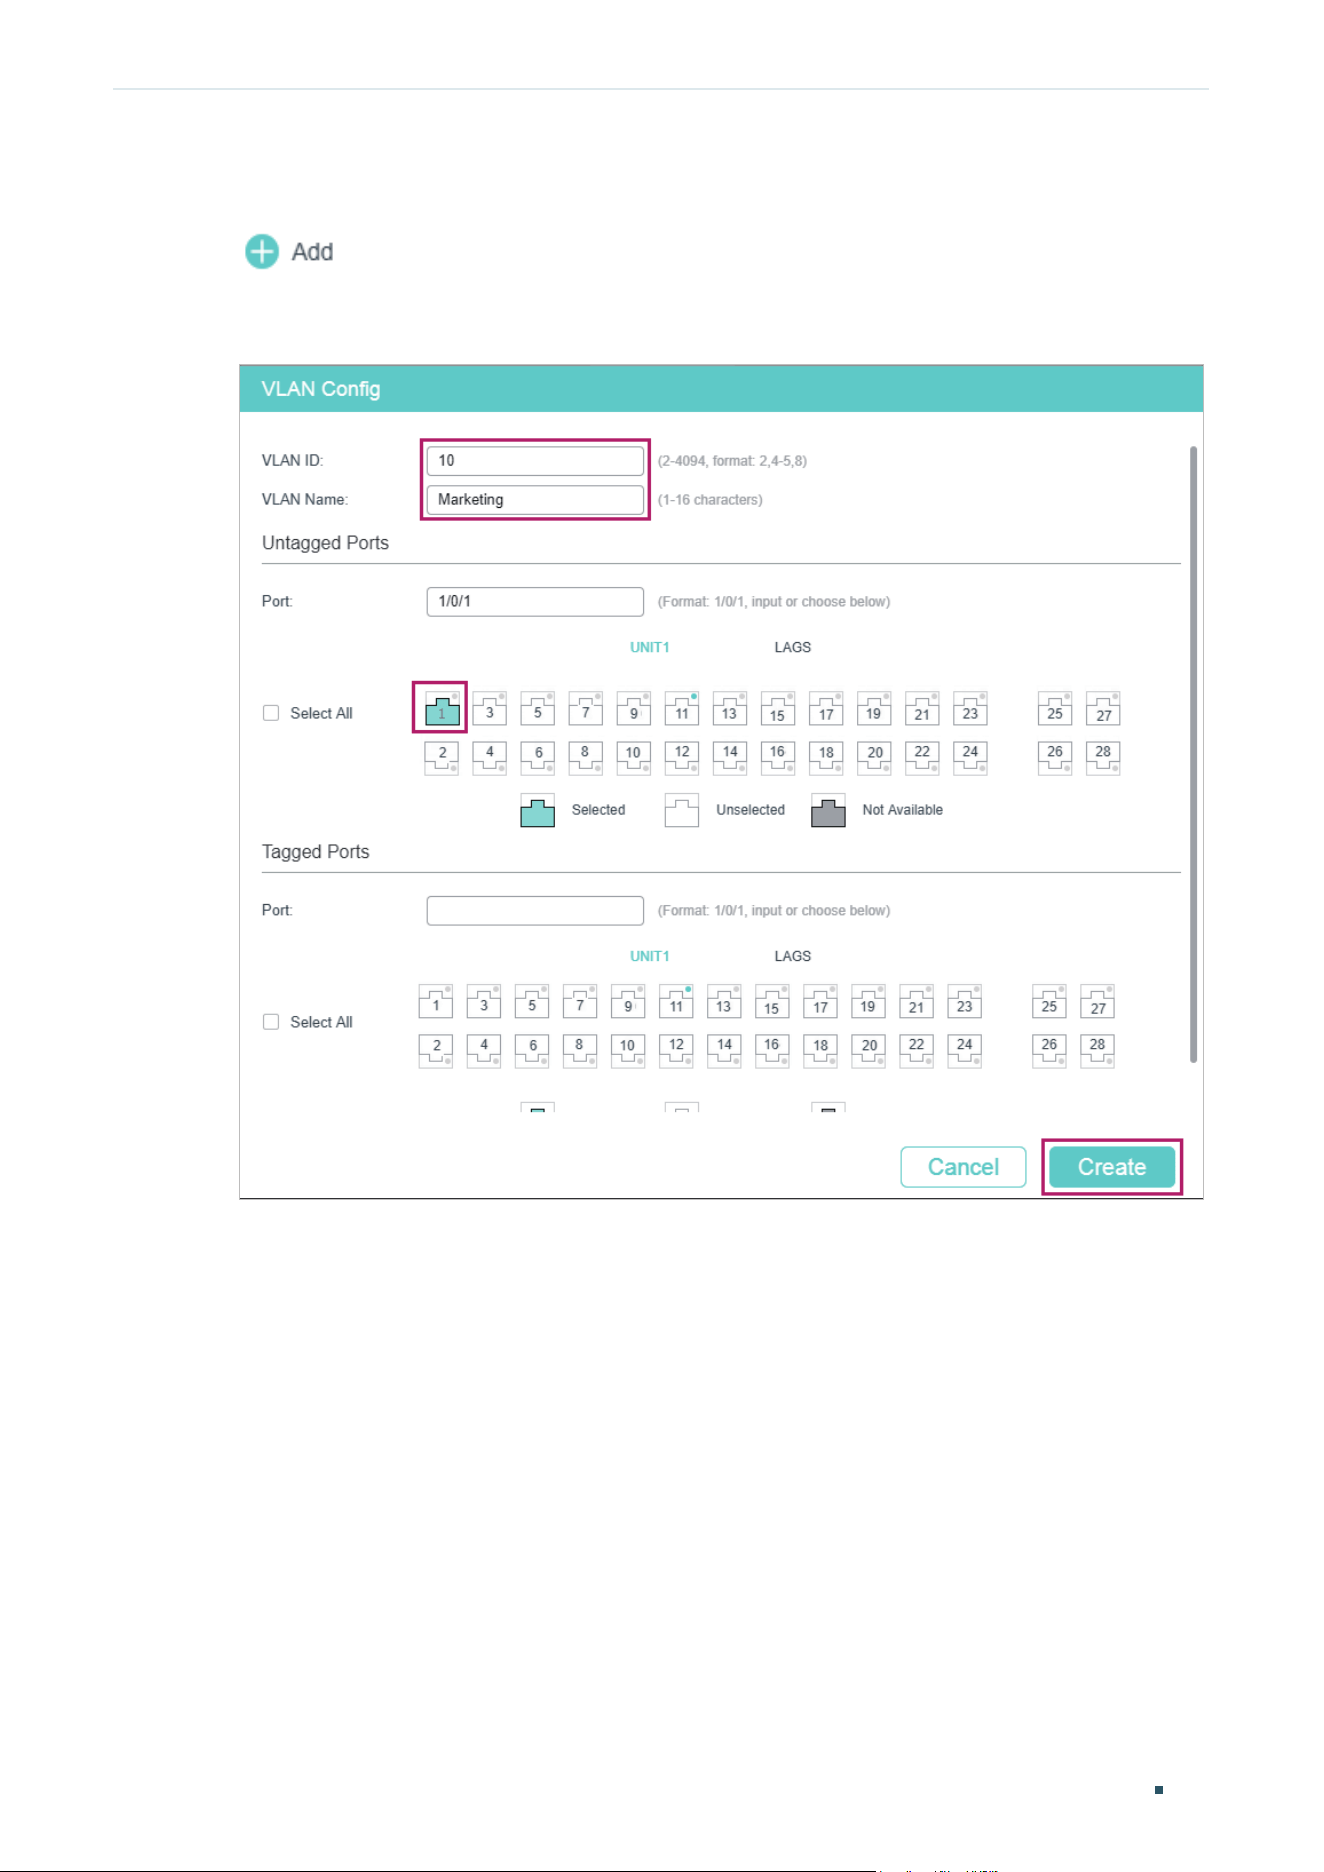1324x1872 pixels.
Task: Select untagged port 24 icon
Action: (970, 757)
